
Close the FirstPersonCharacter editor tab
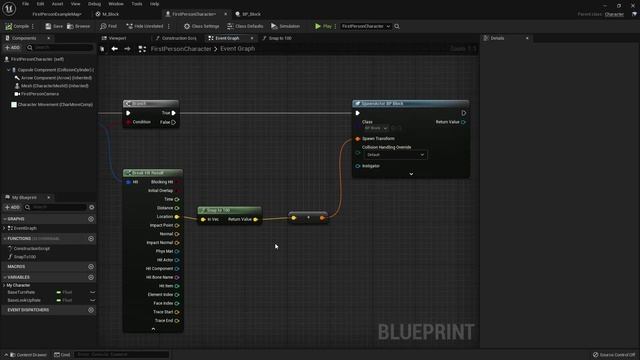pos(225,14)
